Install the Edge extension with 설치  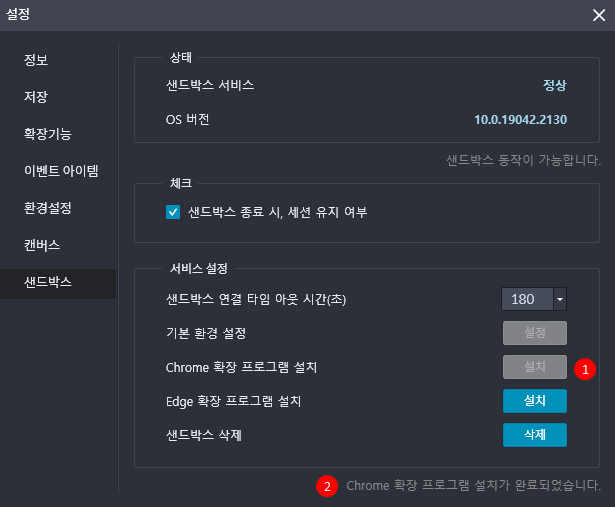[534, 401]
